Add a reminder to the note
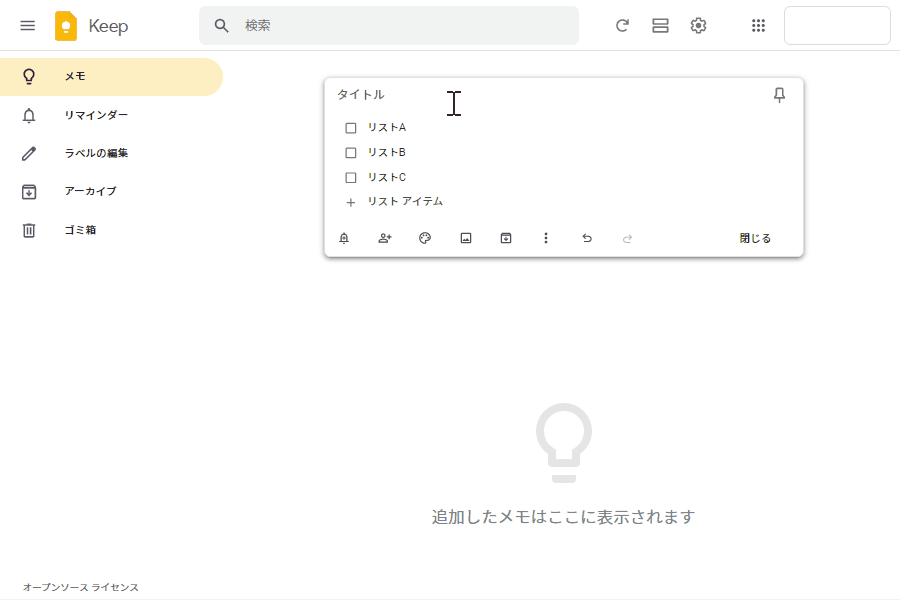Screen dimensions: 900x600 click(344, 238)
